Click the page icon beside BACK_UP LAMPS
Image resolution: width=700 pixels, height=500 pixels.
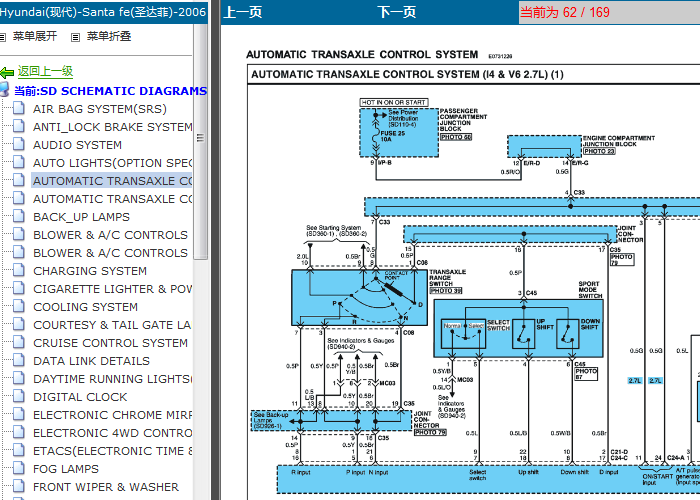pos(19,217)
